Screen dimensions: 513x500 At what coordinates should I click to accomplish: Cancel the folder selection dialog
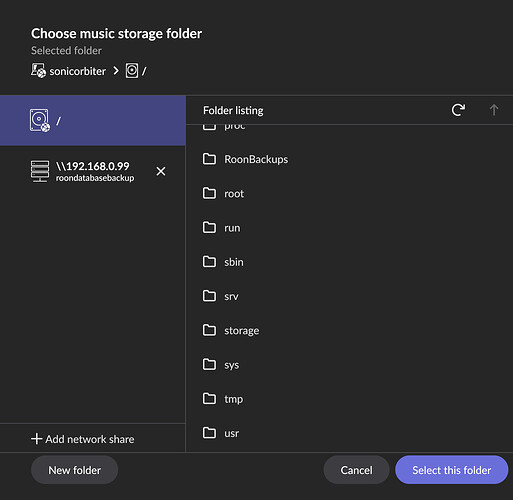[x=356, y=470]
